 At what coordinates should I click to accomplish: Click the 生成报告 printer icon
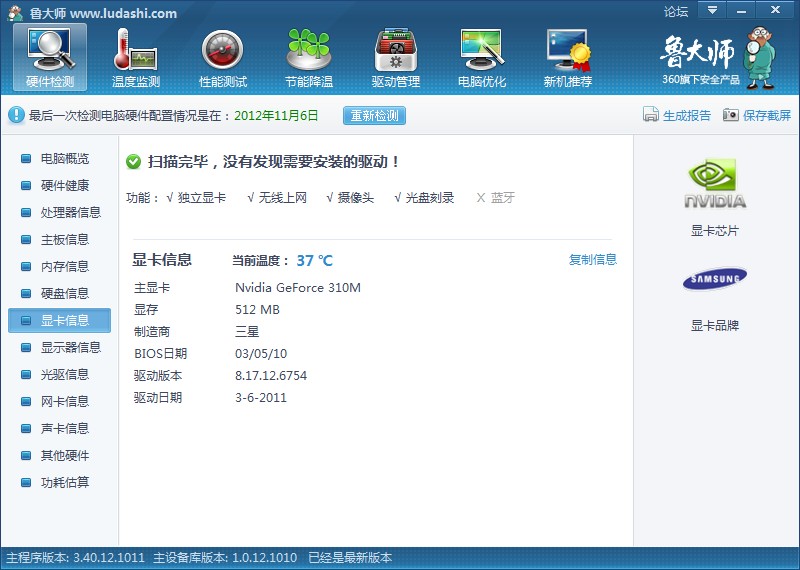pyautogui.click(x=651, y=115)
